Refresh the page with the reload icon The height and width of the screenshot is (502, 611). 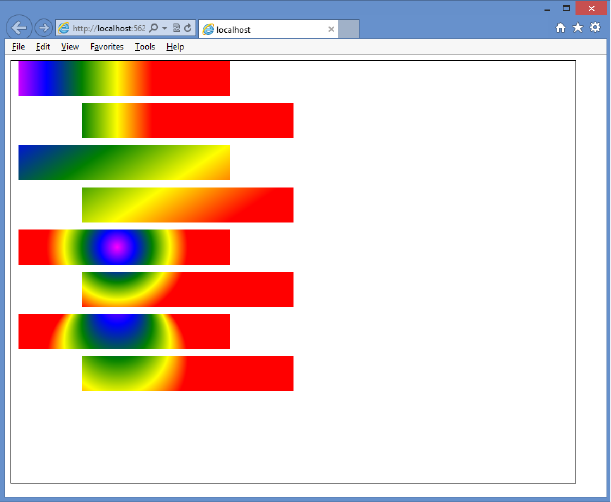tap(188, 28)
